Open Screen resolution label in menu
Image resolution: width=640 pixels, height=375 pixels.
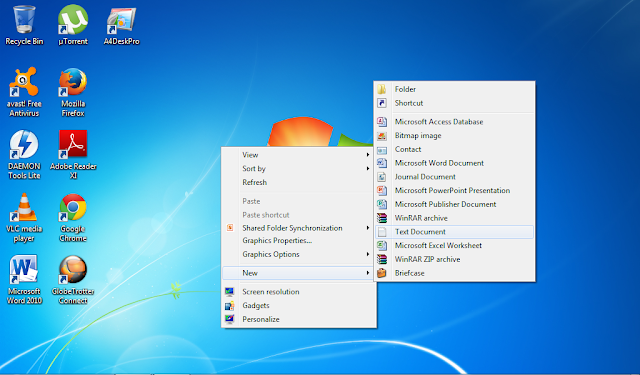click(x=271, y=292)
